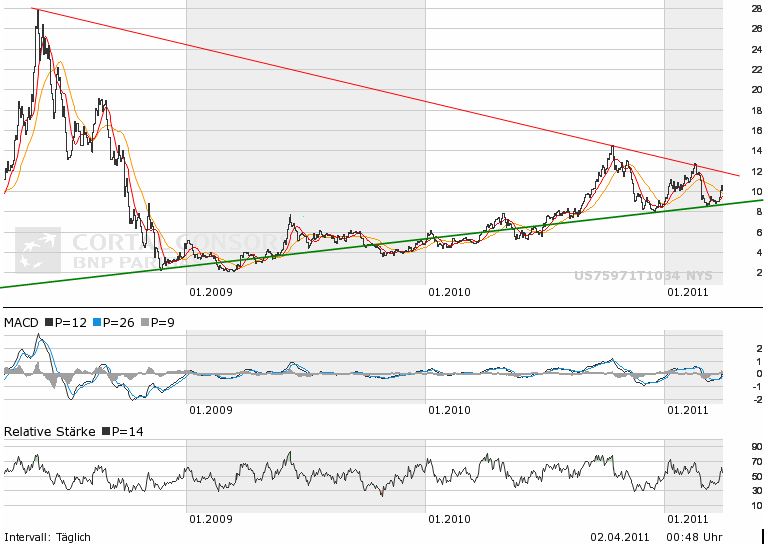Click price axis value 24
768x546 pixels.
tap(757, 49)
